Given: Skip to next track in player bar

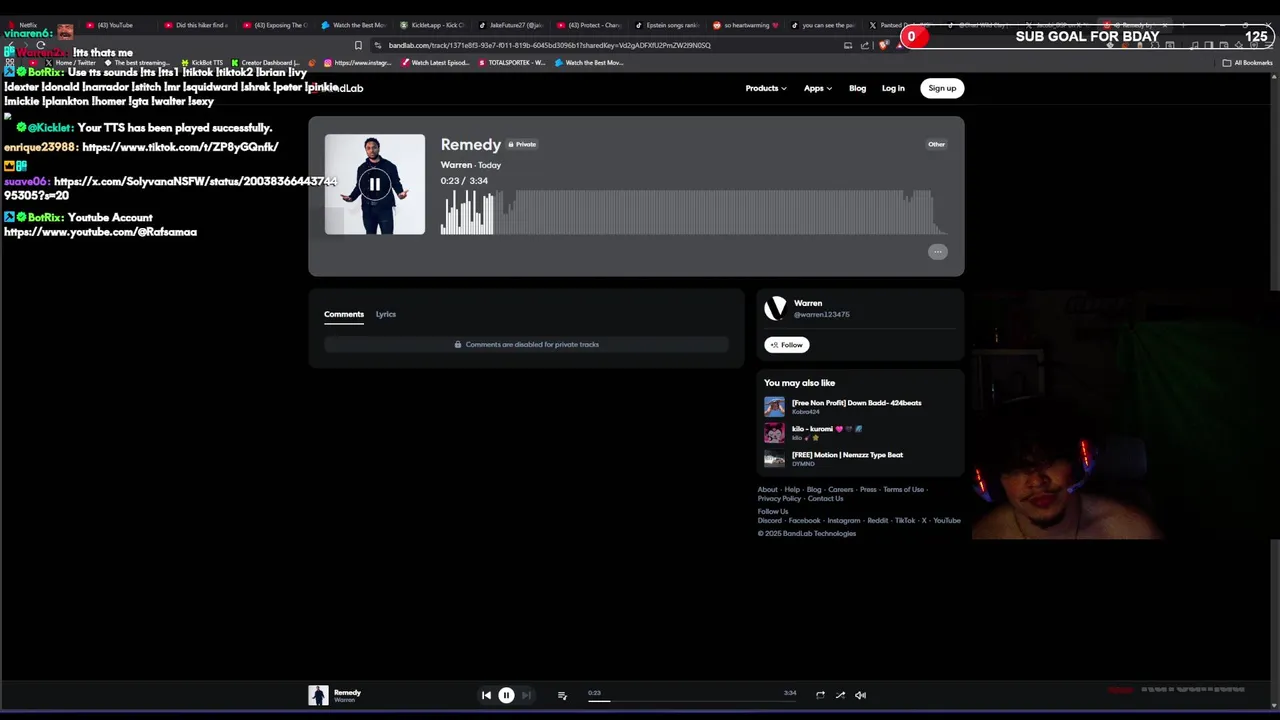Looking at the screenshot, I should point(526,695).
